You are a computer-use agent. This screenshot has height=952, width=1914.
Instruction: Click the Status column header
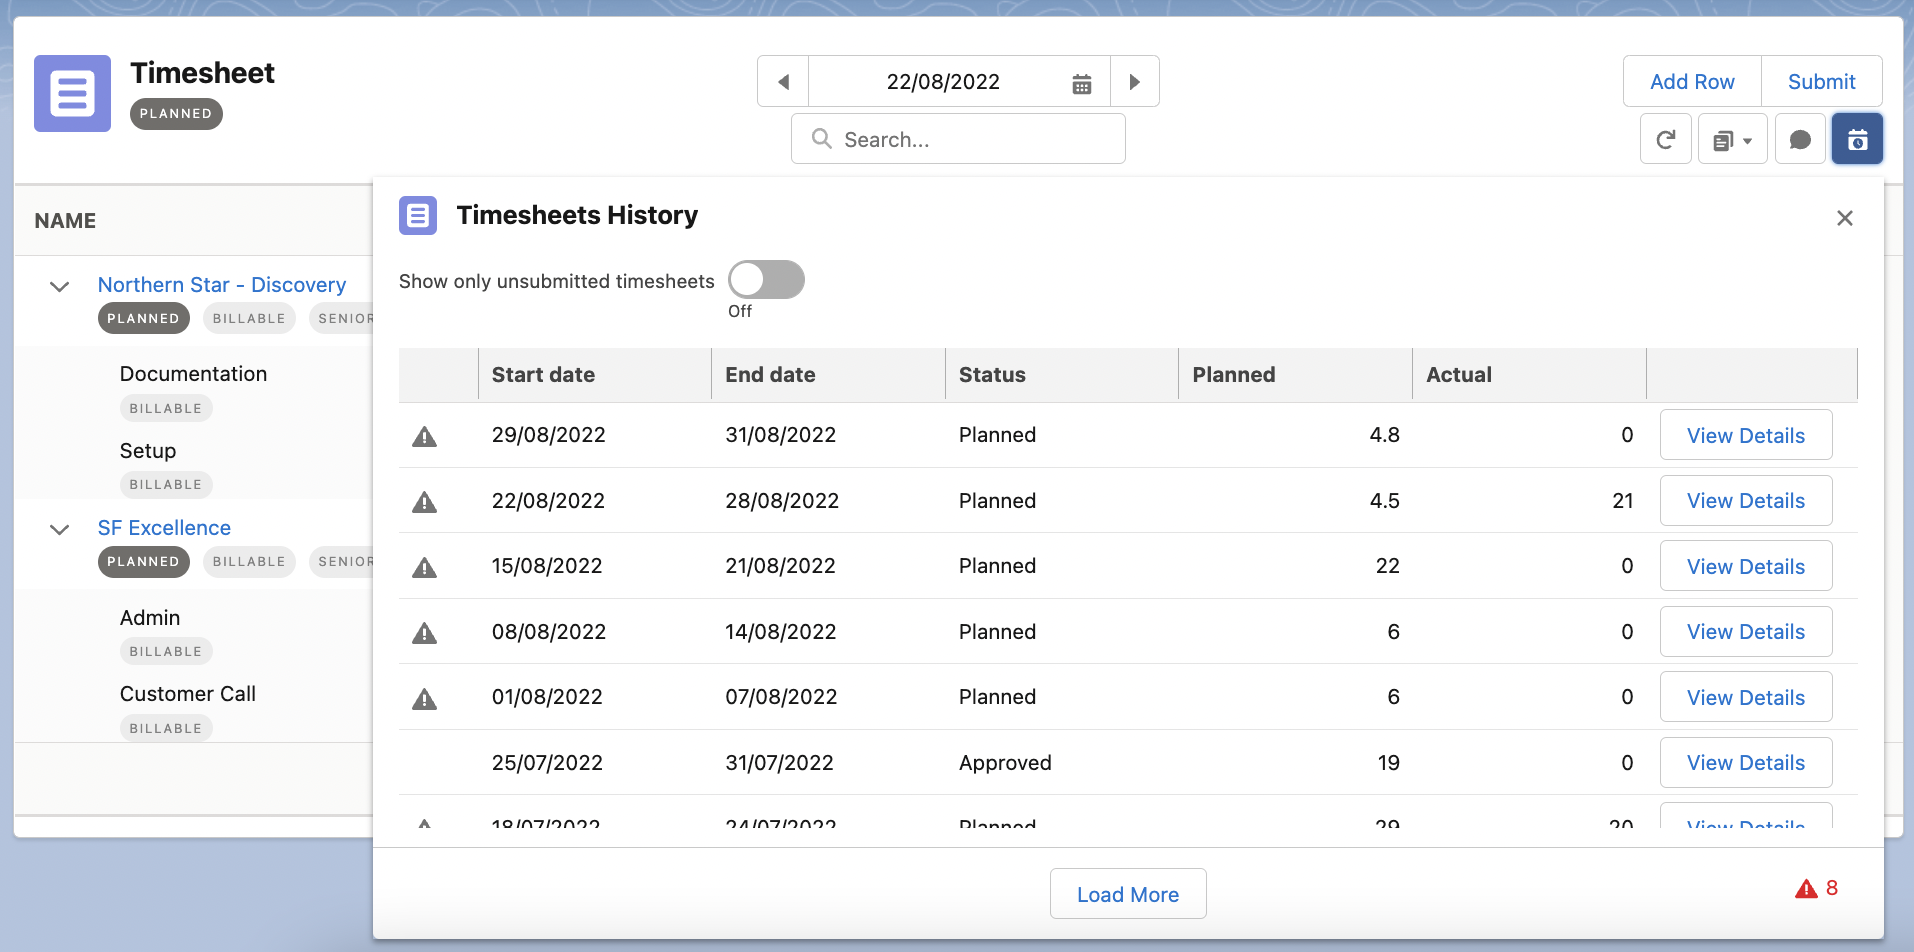tap(992, 375)
